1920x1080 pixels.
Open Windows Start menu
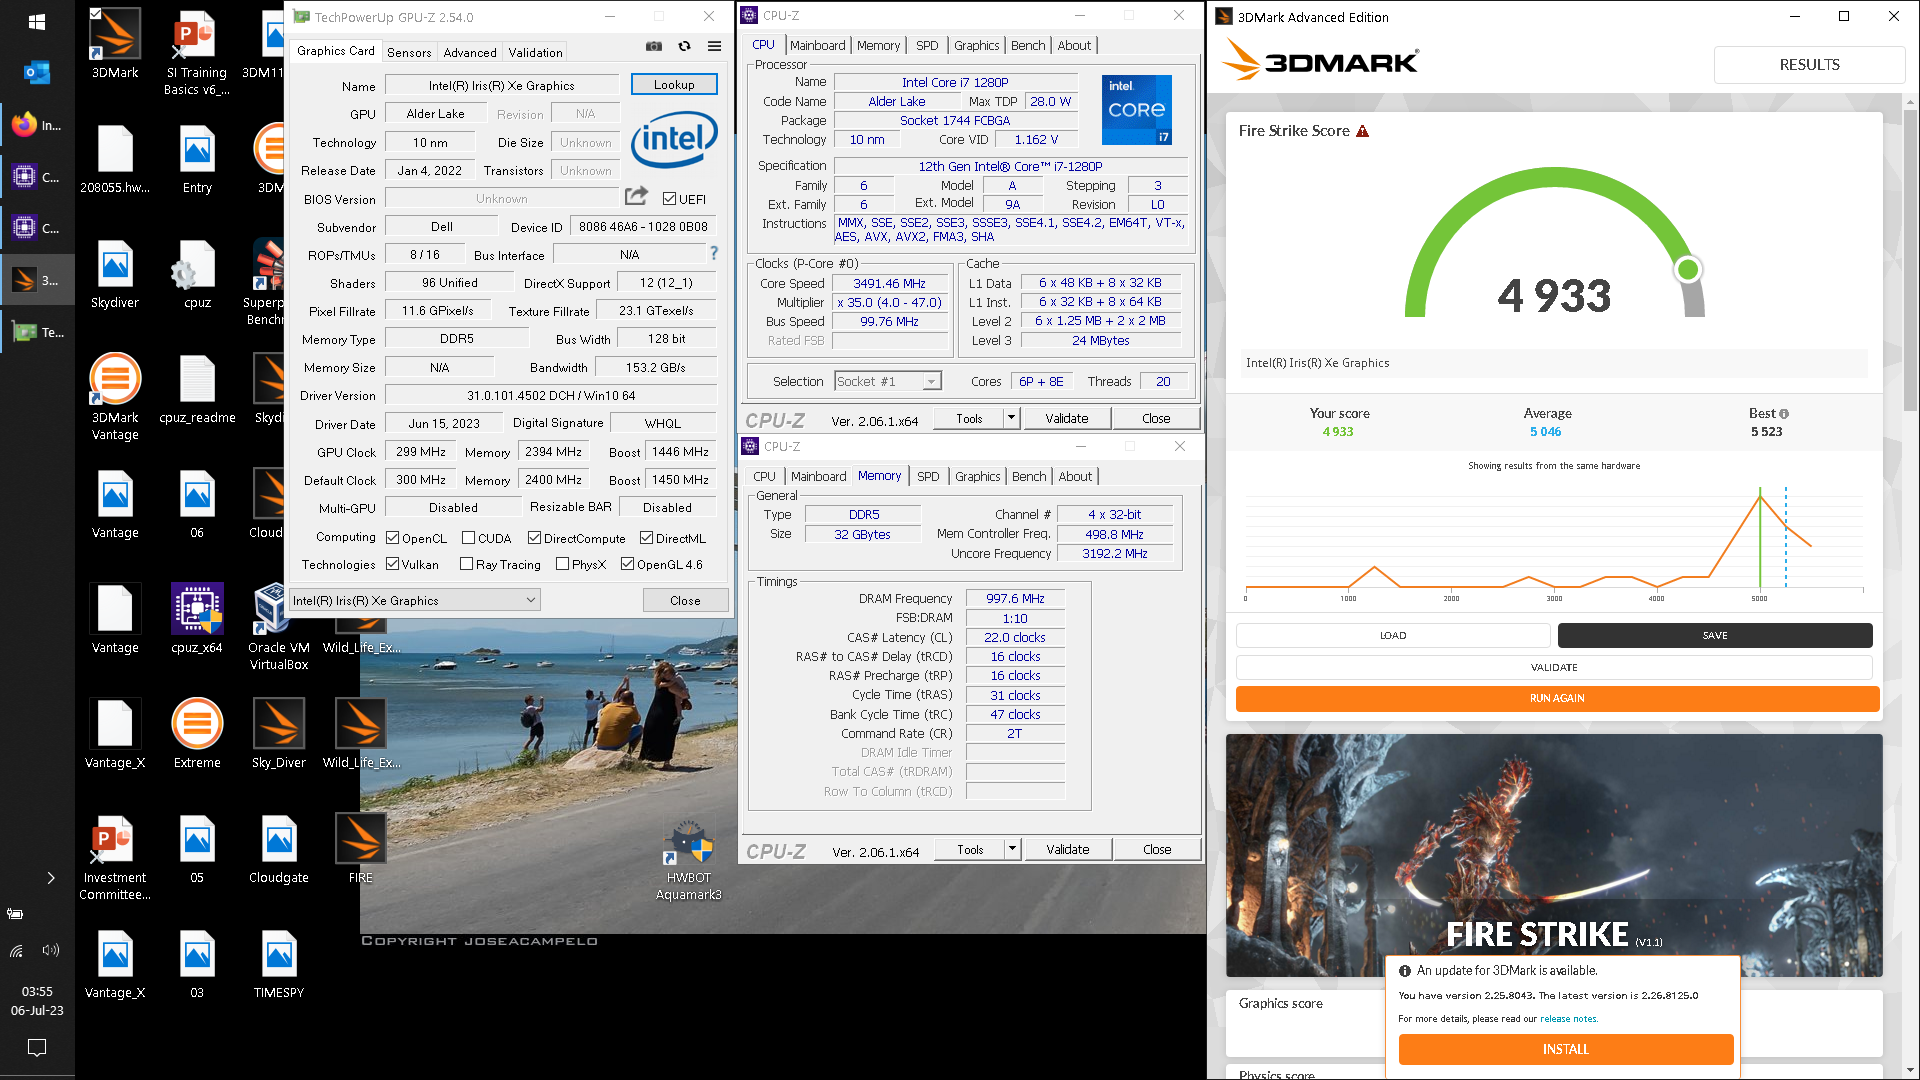pos(37,21)
